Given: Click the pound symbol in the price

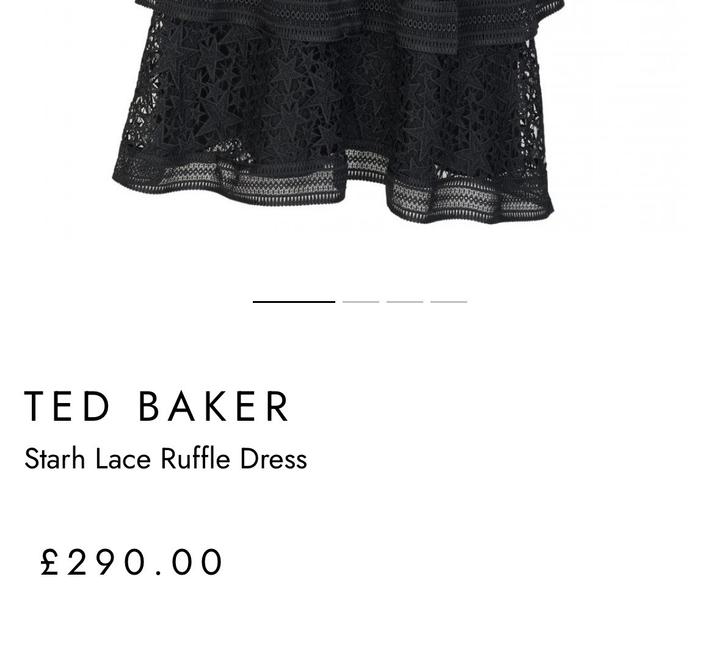Looking at the screenshot, I should [50, 562].
